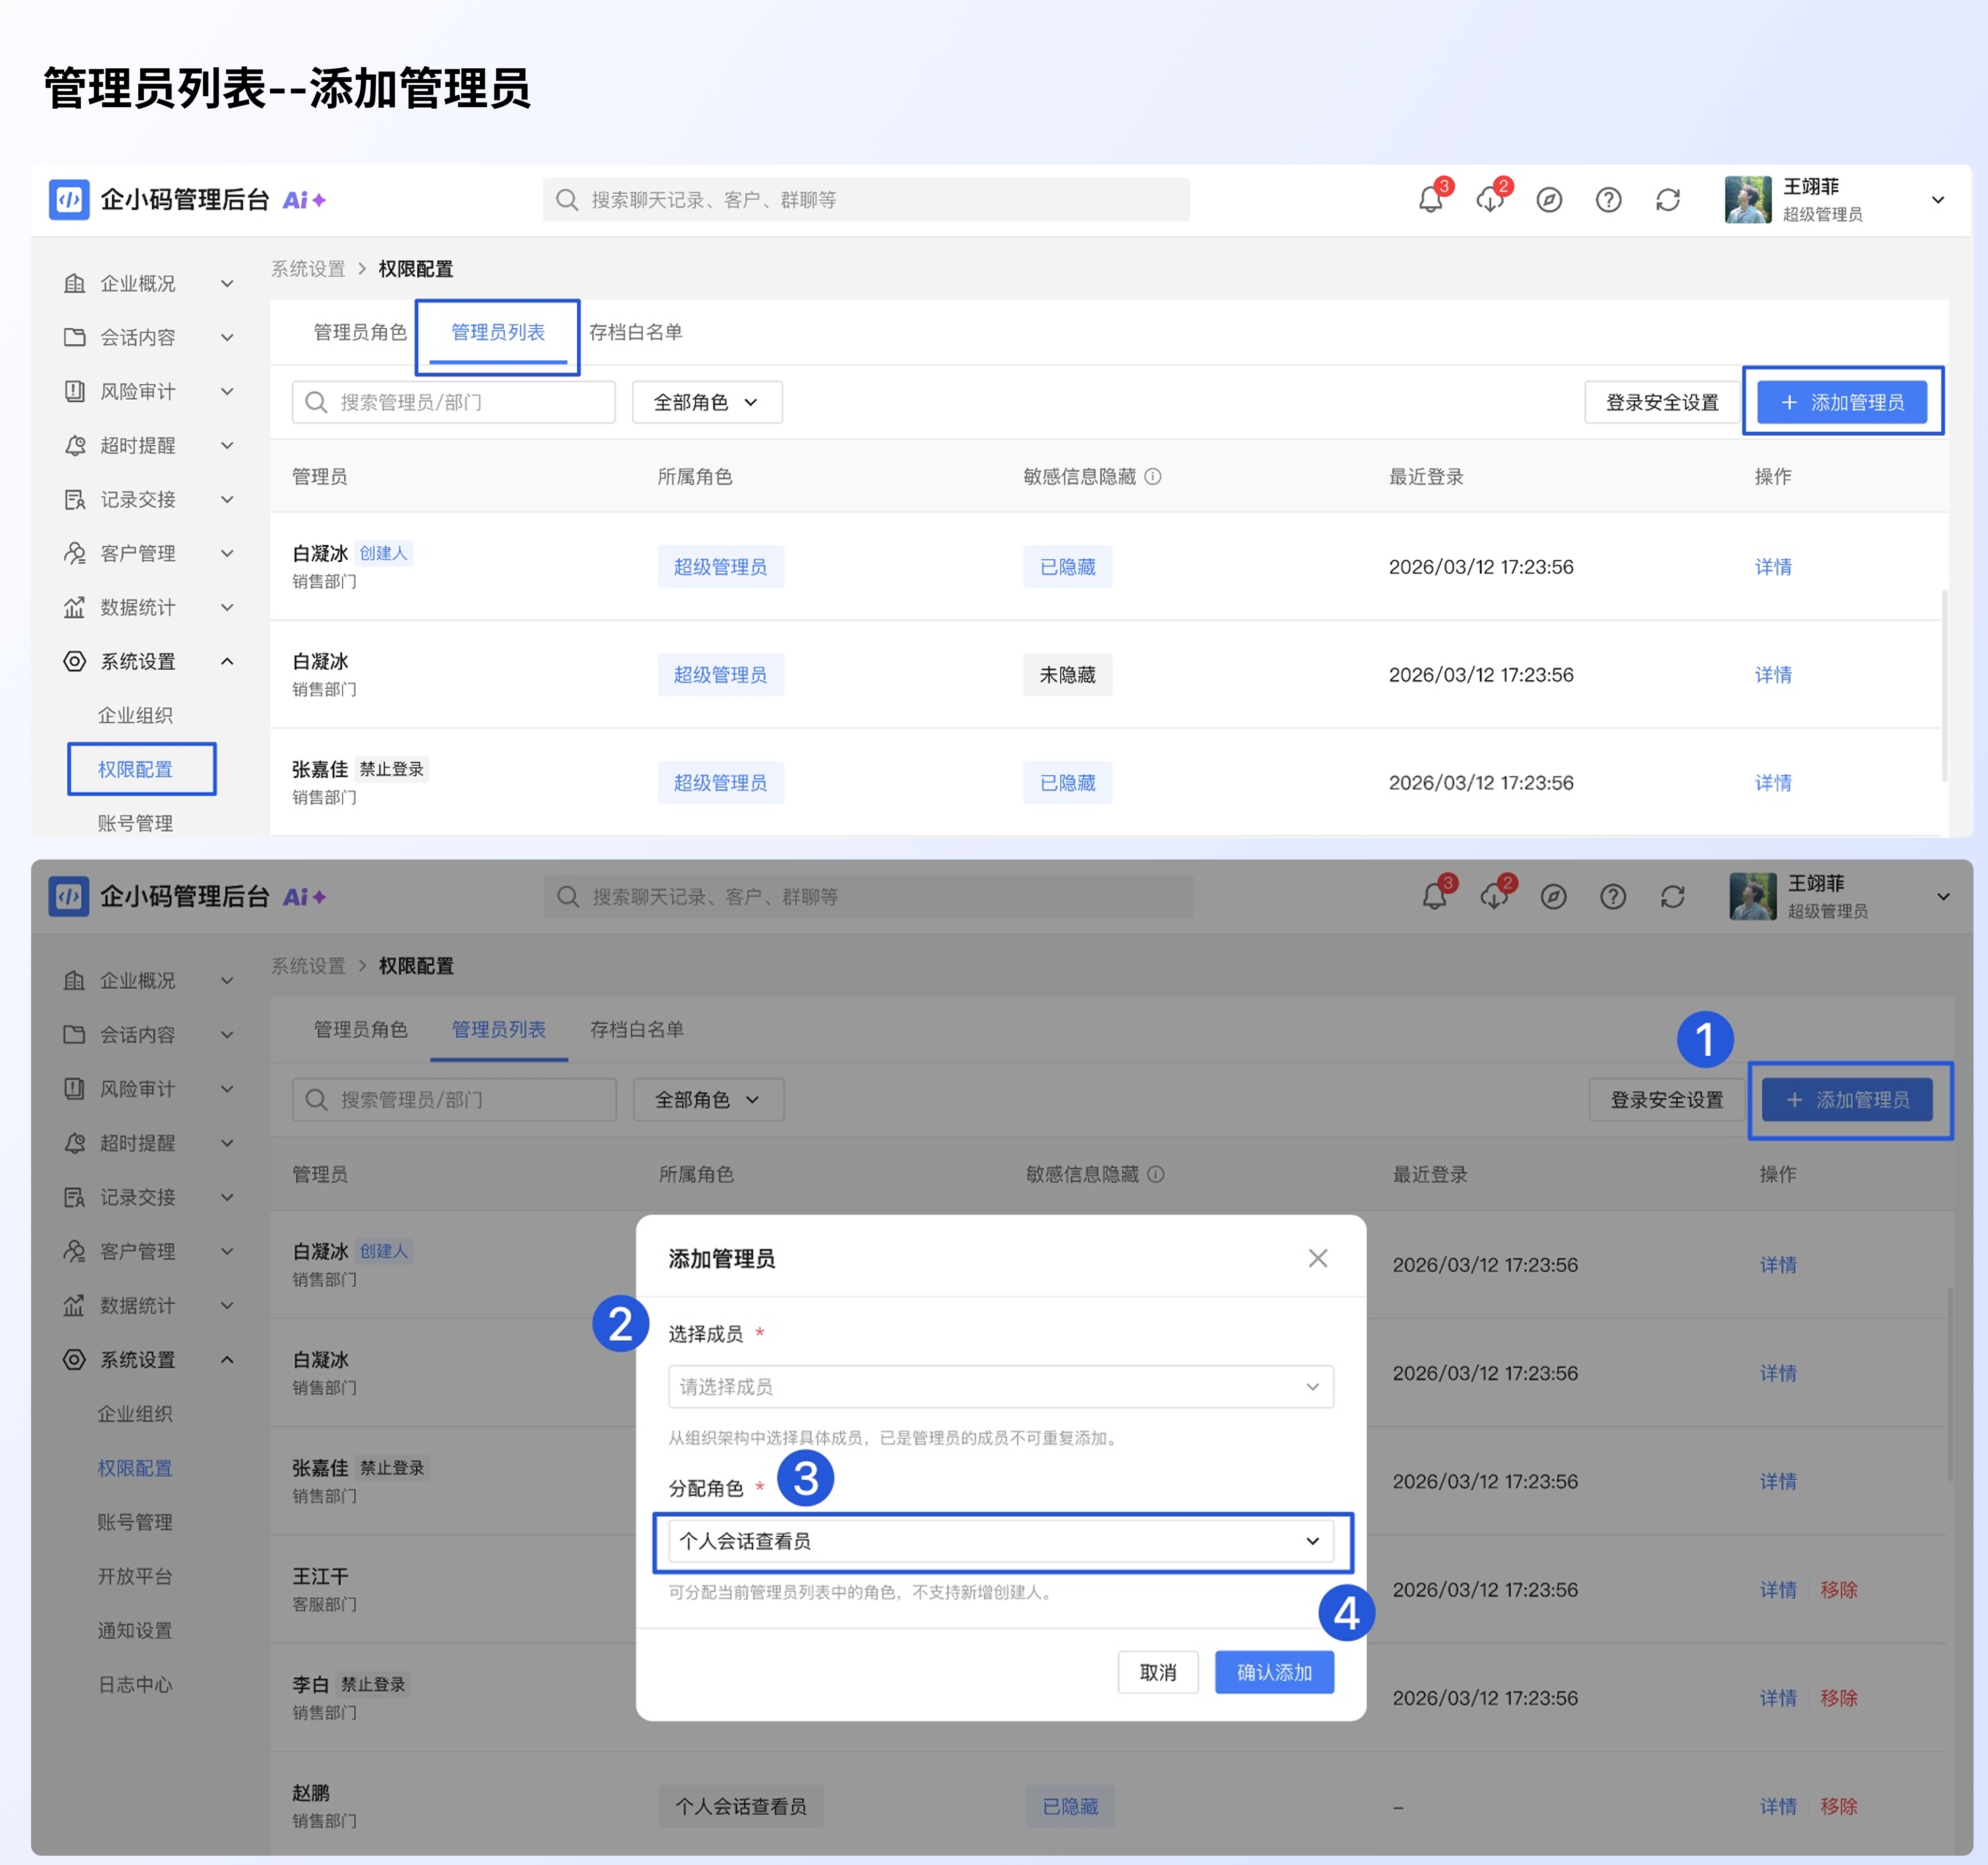This screenshot has height=1865, width=1988.
Task: Click the 企小码 logo icon in upper screenshot
Action: tap(69, 199)
